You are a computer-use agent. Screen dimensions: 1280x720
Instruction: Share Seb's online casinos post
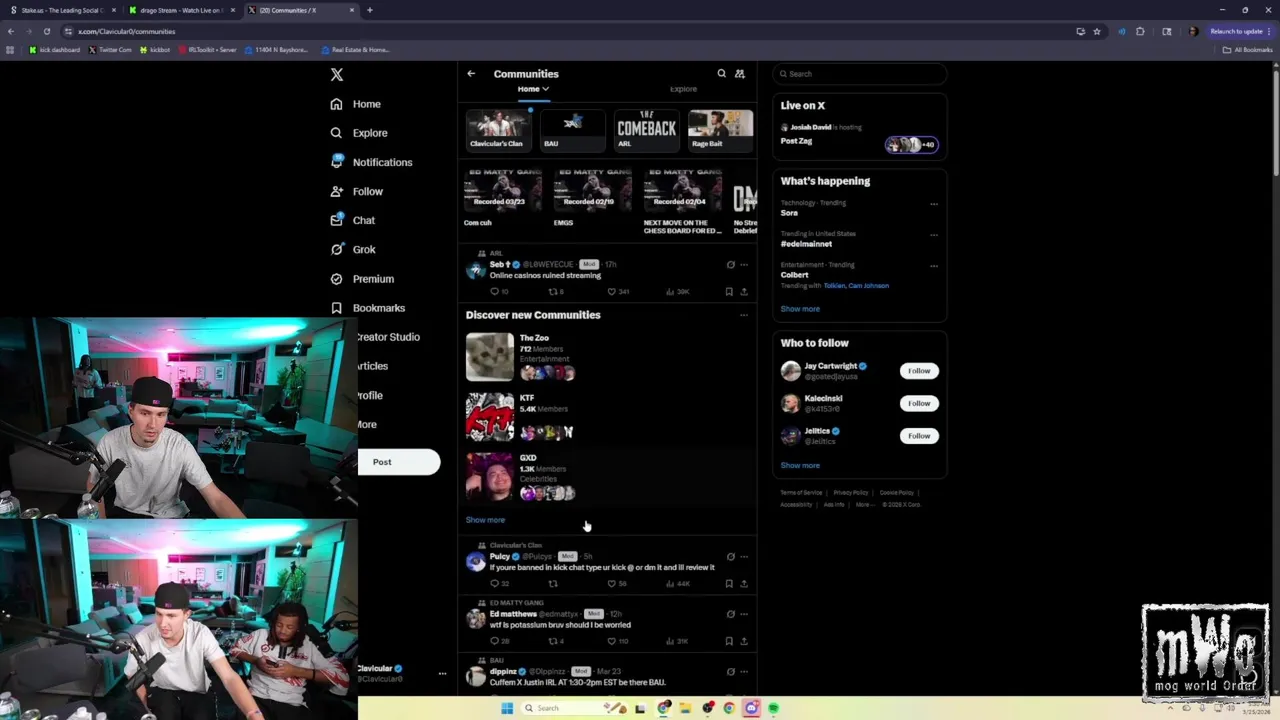coord(743,291)
